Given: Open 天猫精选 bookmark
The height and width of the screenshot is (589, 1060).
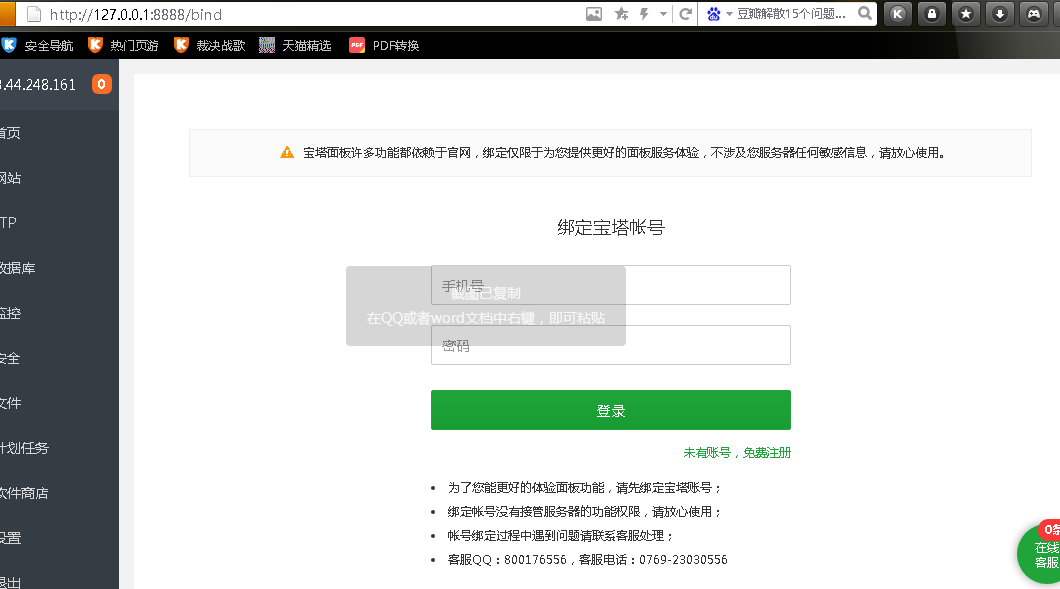Looking at the screenshot, I should 295,45.
